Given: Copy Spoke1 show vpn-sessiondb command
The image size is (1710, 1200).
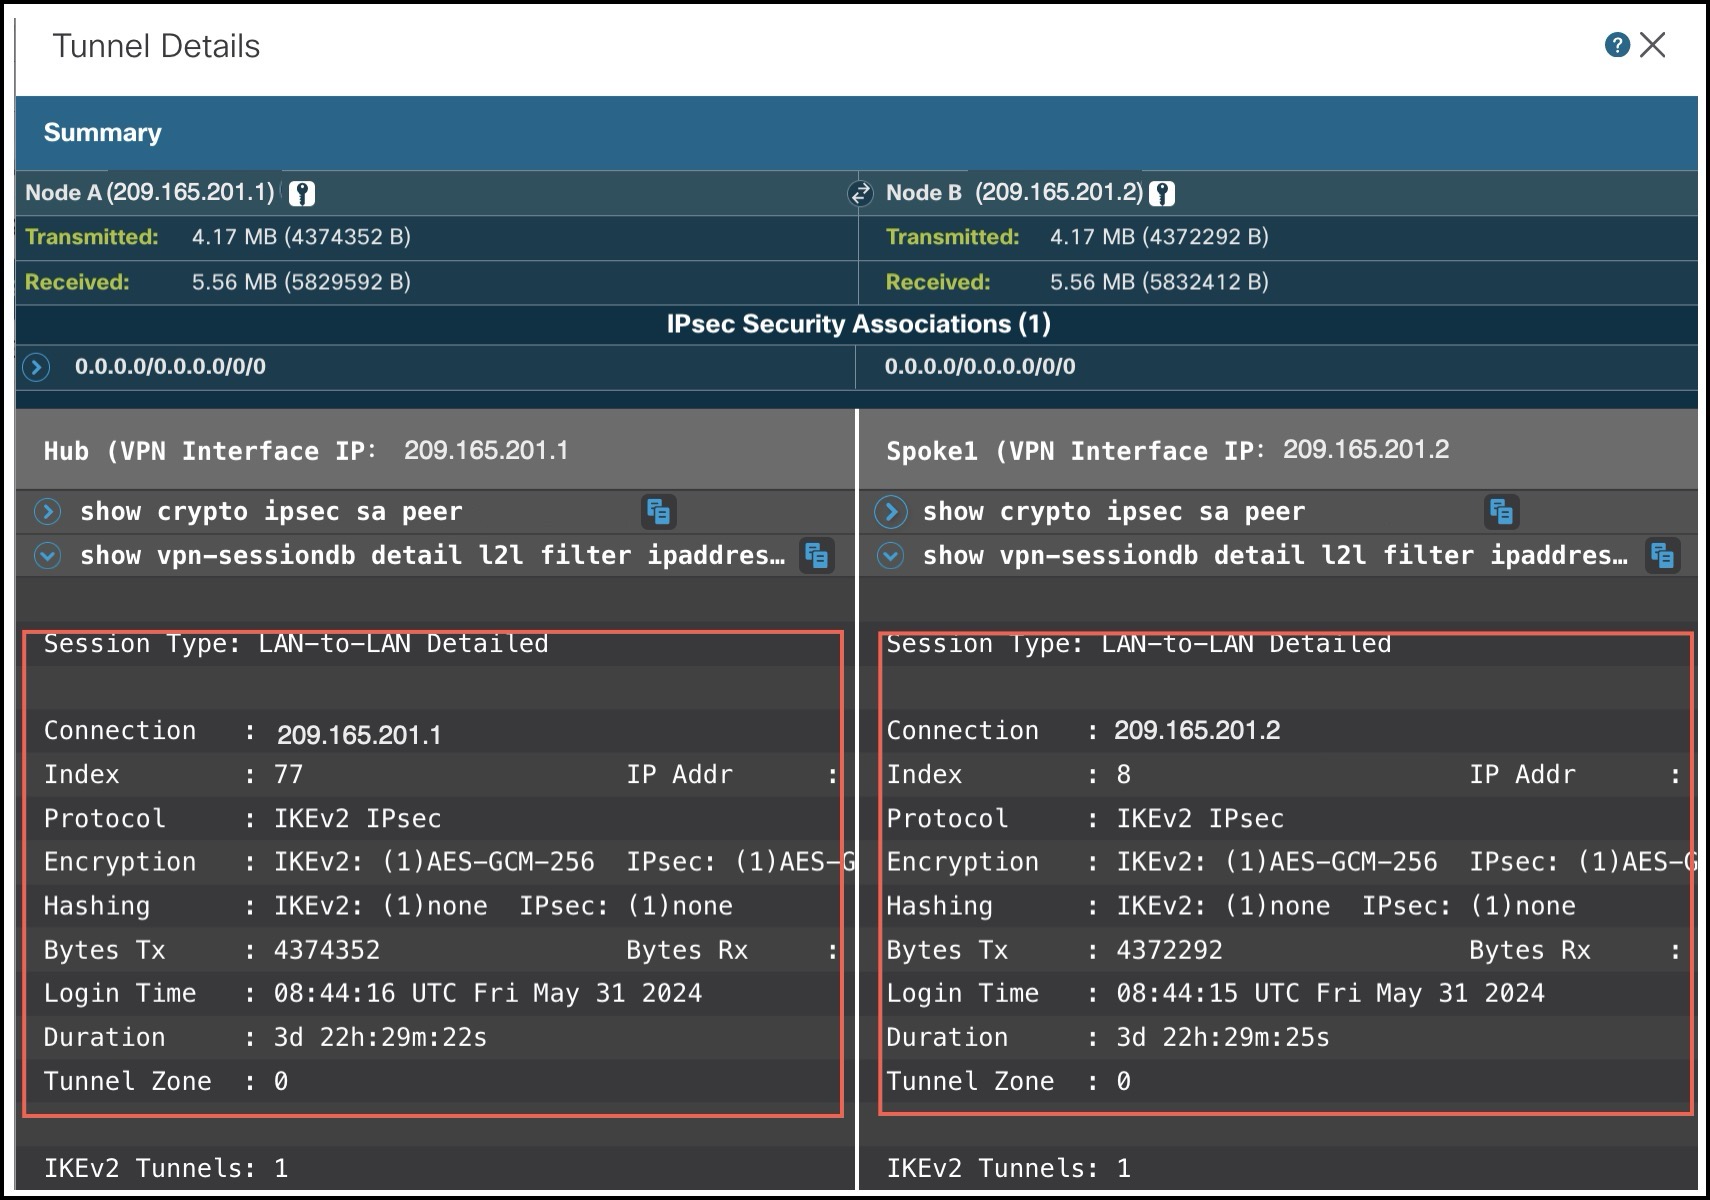Looking at the screenshot, I should (x=1662, y=556).
